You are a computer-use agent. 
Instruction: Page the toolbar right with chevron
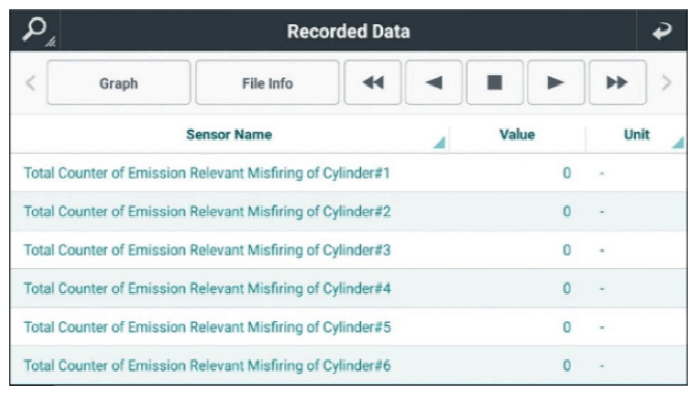pyautogui.click(x=666, y=83)
